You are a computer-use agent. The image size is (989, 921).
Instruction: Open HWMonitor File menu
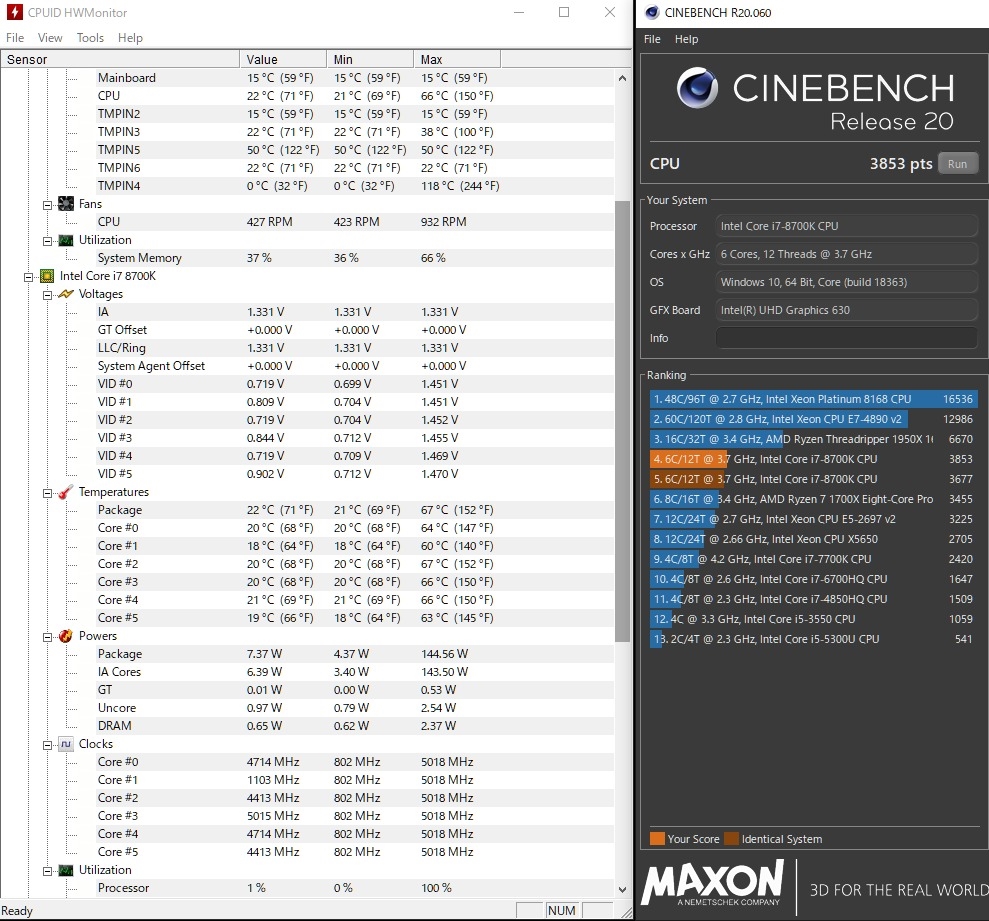[15, 38]
